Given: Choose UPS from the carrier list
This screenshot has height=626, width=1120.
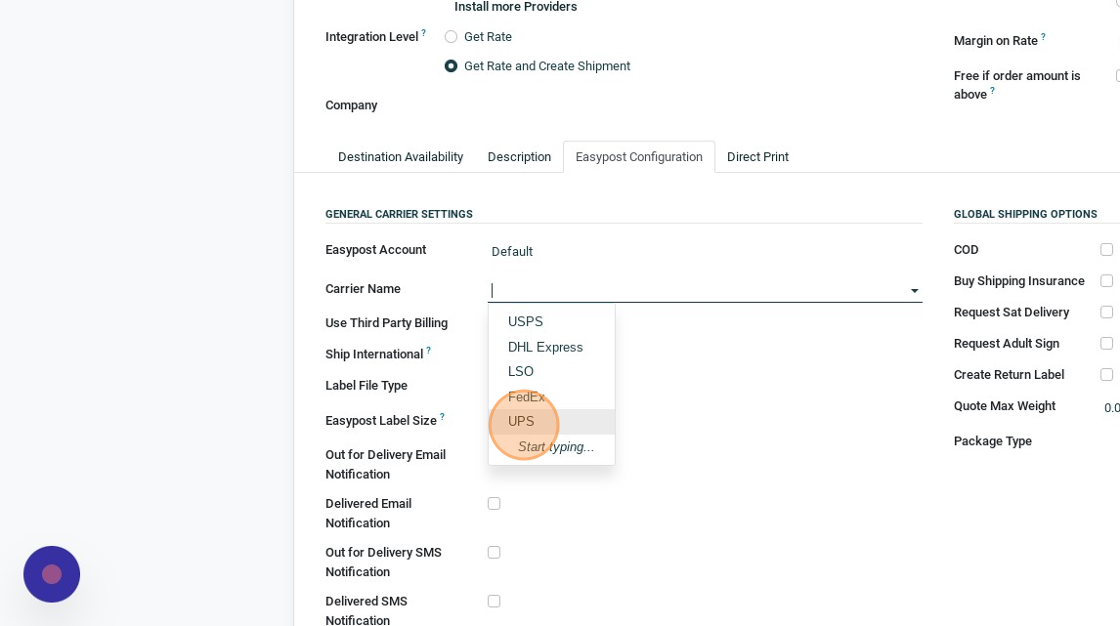Looking at the screenshot, I should pyautogui.click(x=521, y=422).
